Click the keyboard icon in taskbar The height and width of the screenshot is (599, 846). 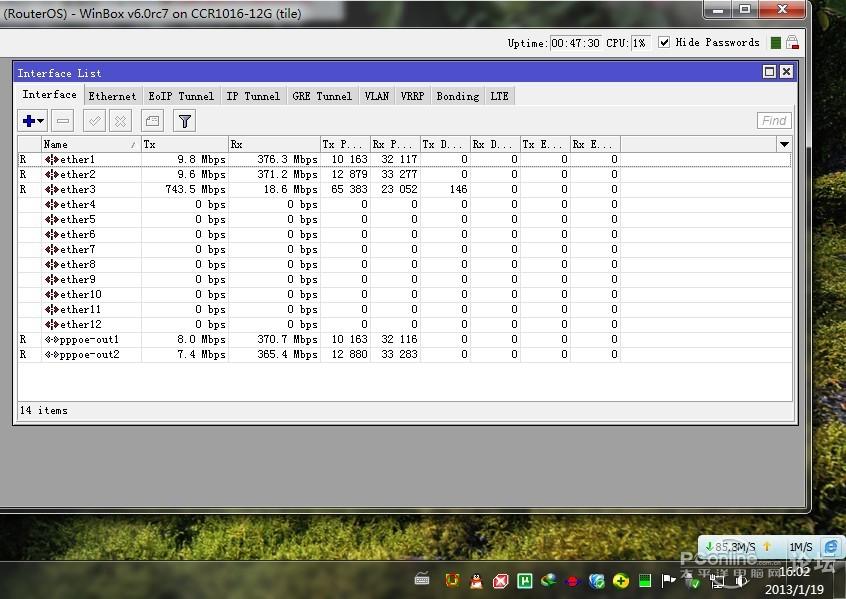422,580
